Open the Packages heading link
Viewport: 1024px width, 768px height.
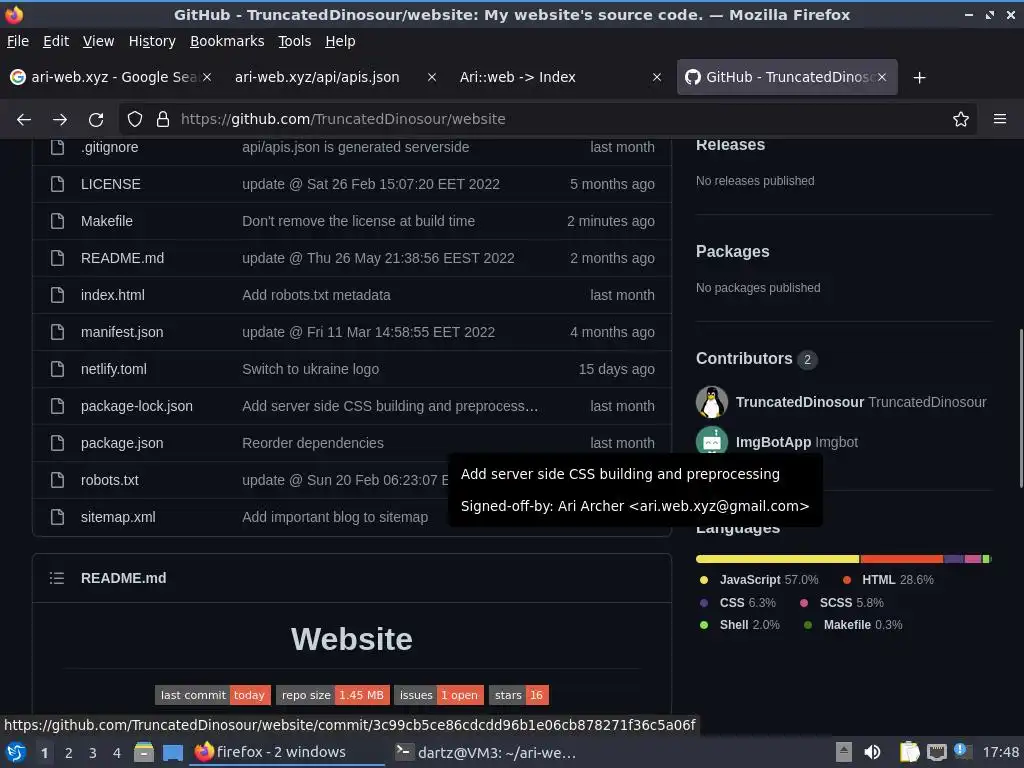[733, 251]
